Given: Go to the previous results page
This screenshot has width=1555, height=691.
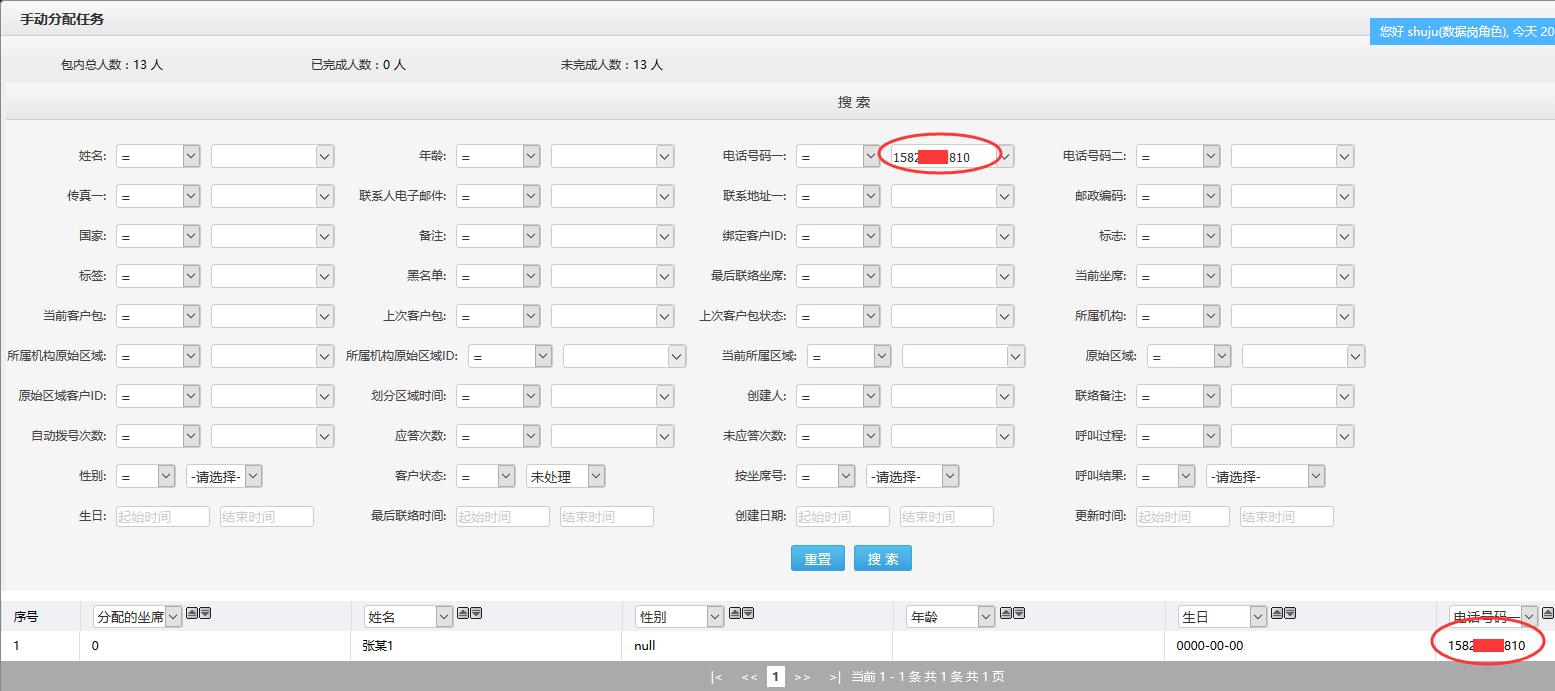Looking at the screenshot, I should click(x=749, y=677).
